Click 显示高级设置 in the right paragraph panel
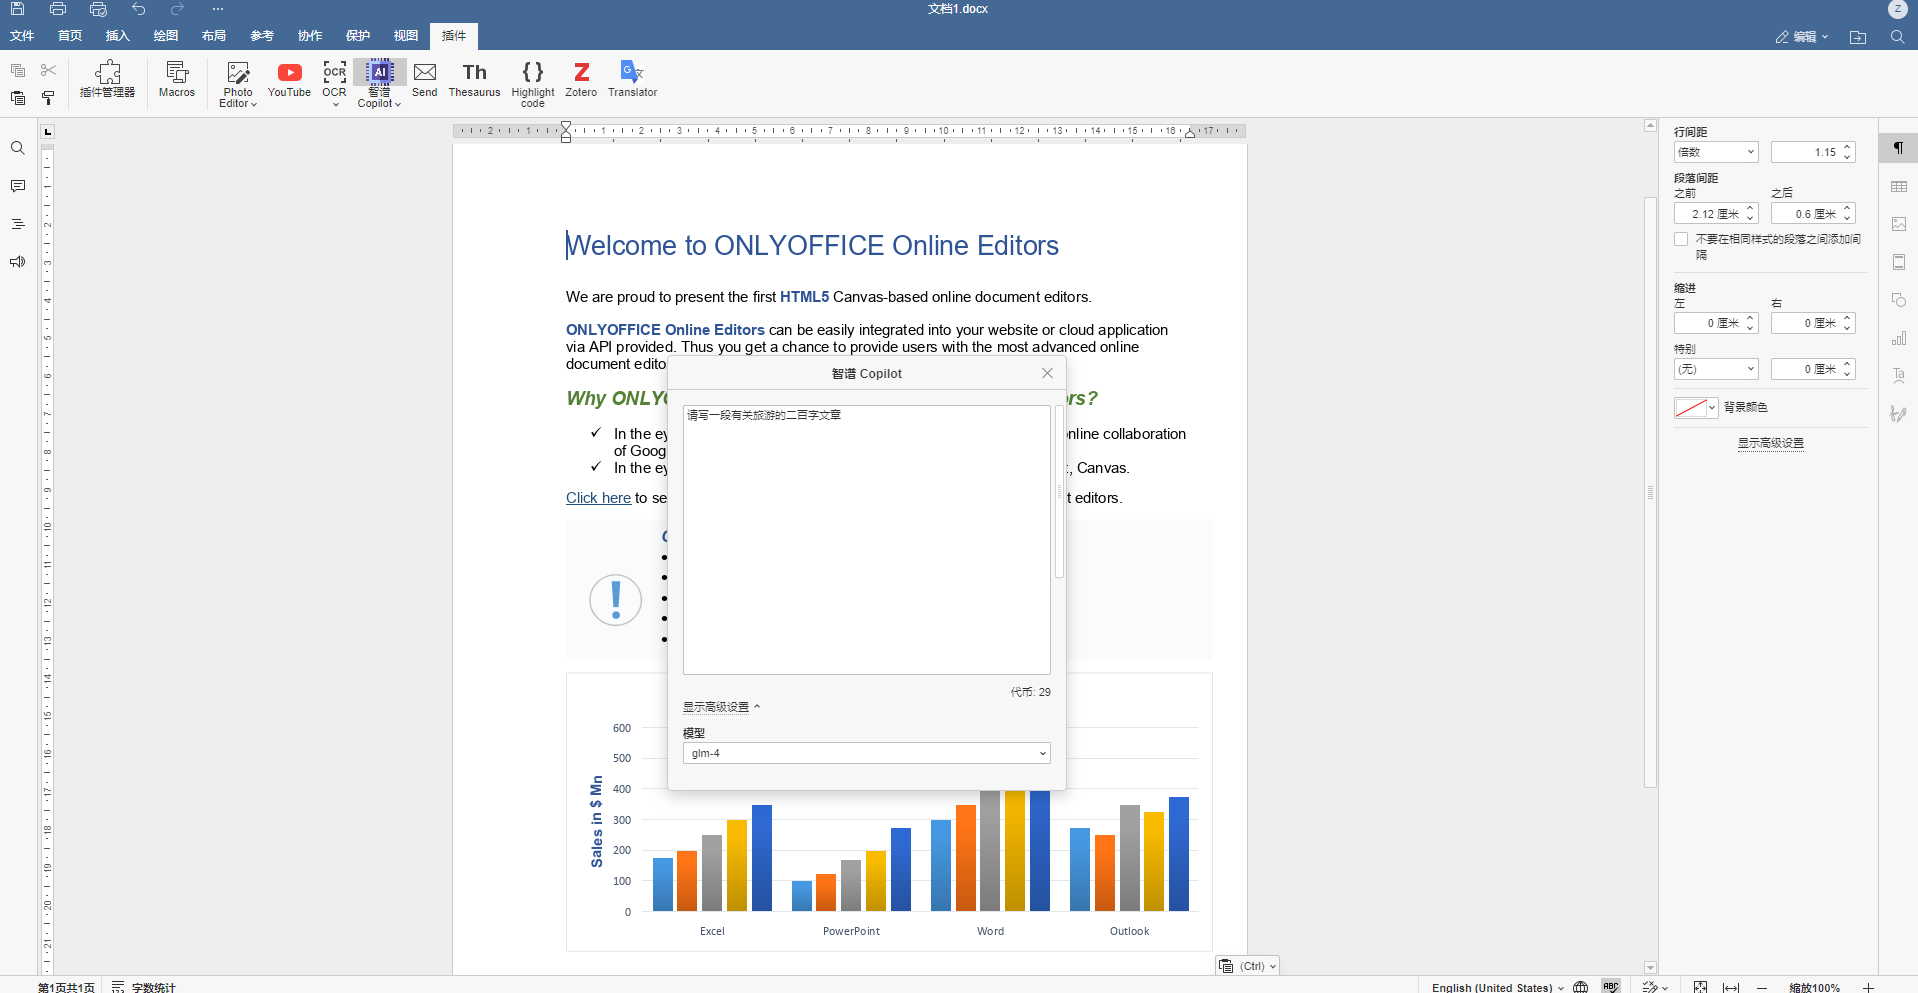 pyautogui.click(x=1770, y=443)
